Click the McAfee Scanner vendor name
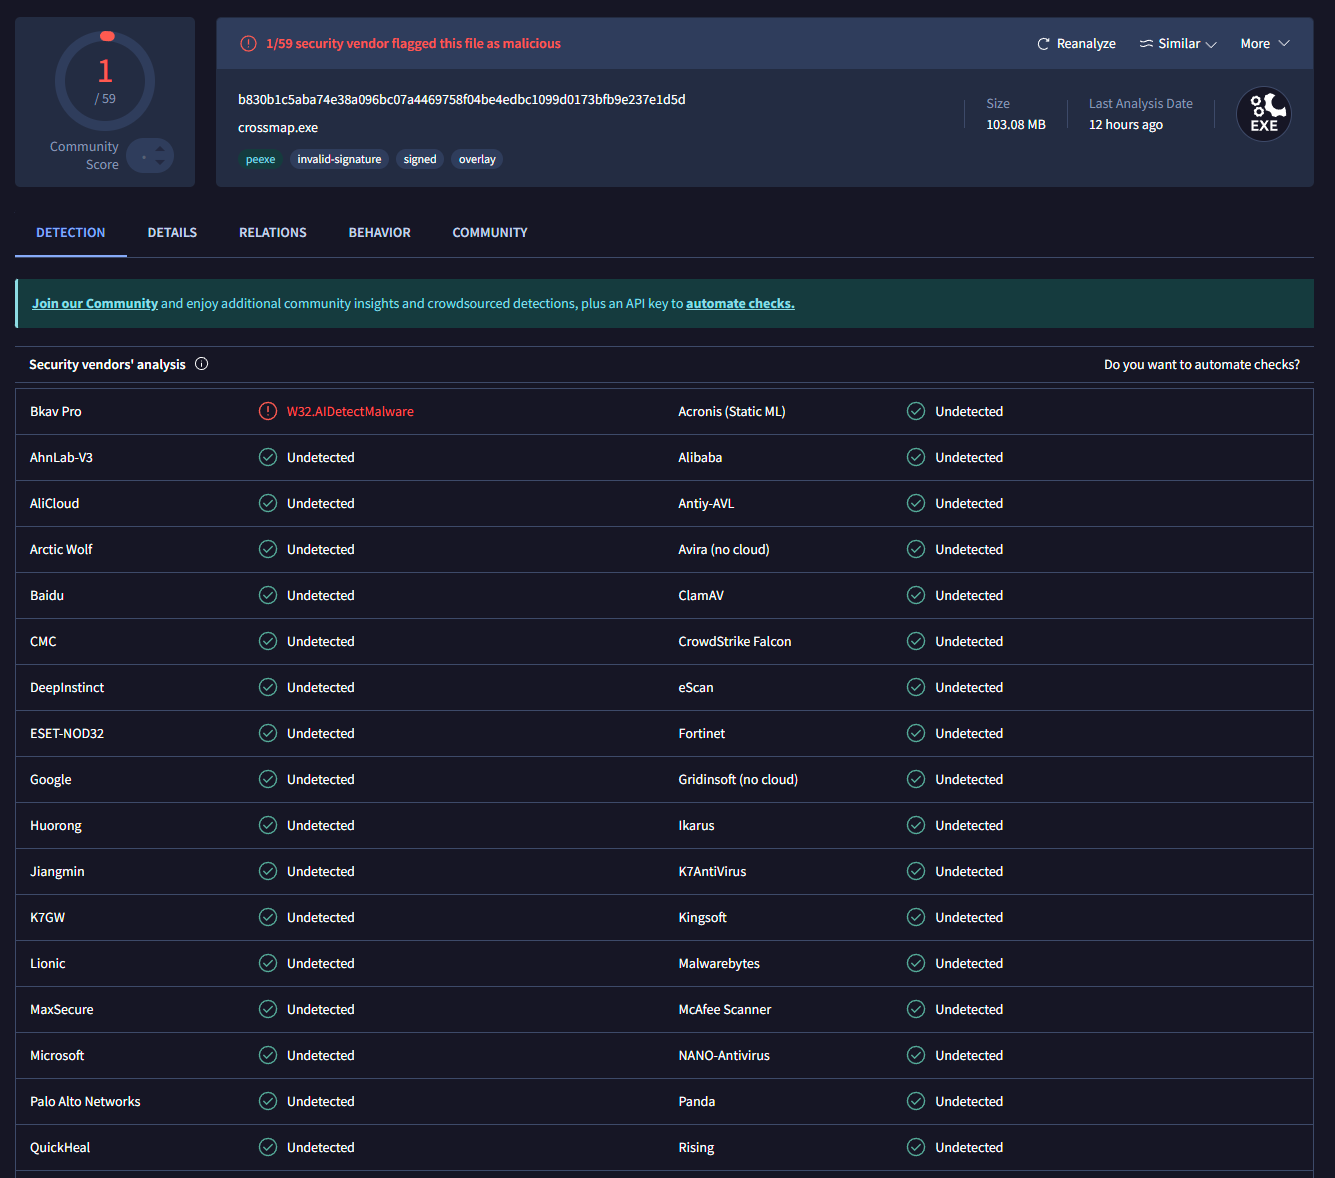 (725, 1010)
